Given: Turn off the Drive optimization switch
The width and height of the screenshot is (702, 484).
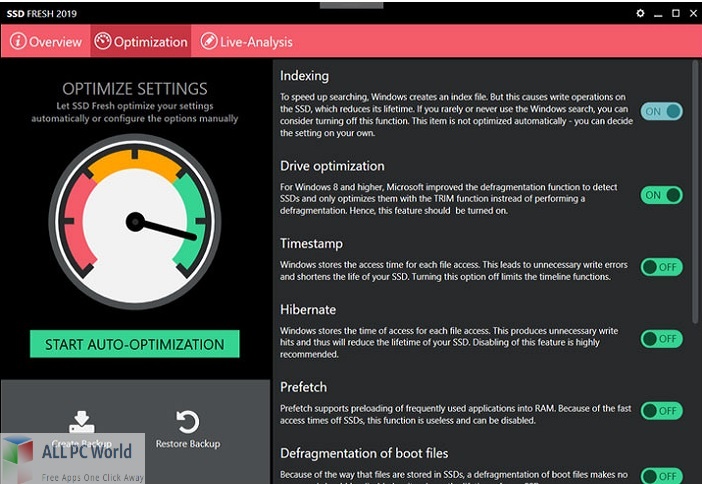Looking at the screenshot, I should tap(661, 195).
